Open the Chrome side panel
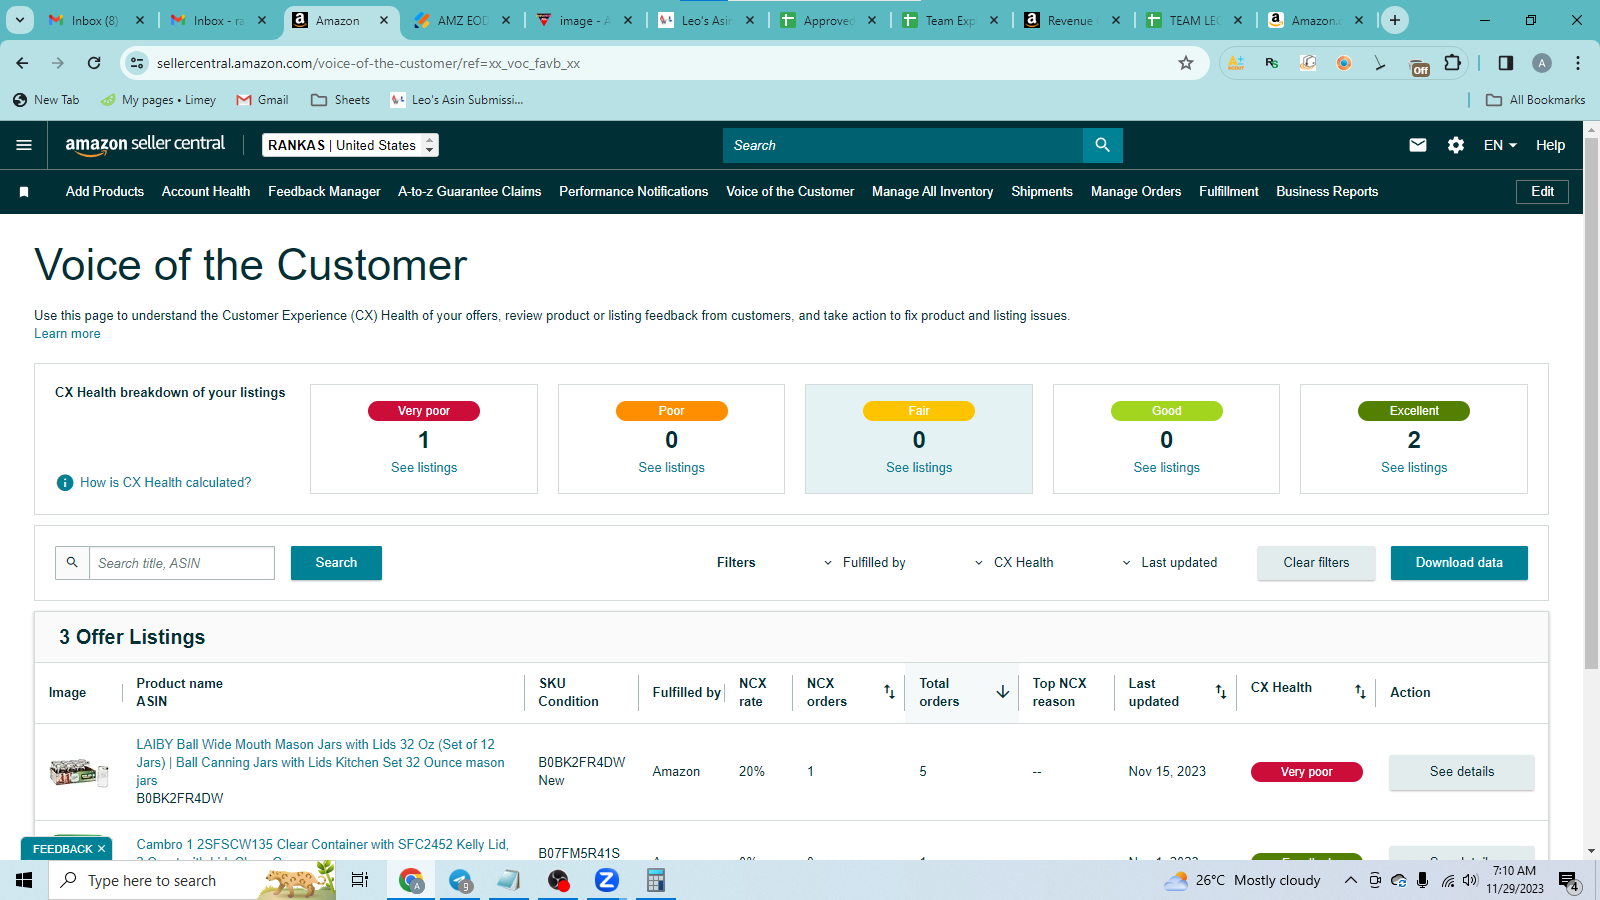 pos(1506,63)
